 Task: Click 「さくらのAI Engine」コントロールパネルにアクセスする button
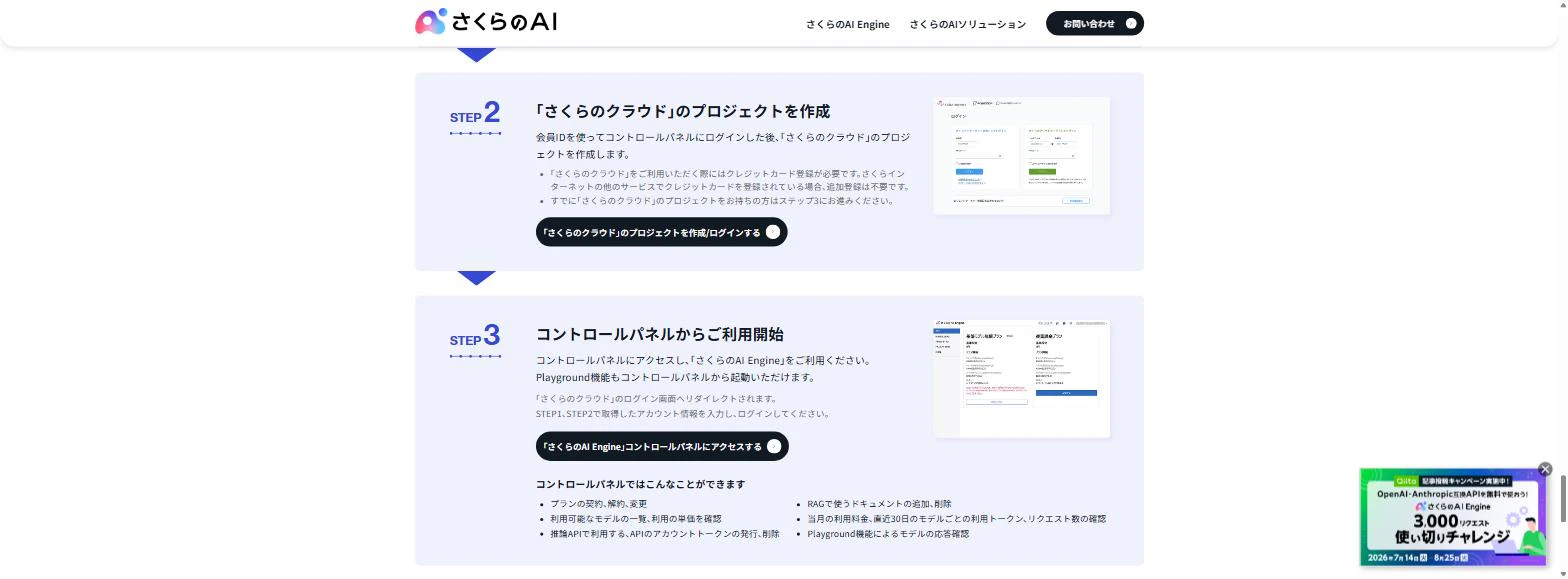662,446
